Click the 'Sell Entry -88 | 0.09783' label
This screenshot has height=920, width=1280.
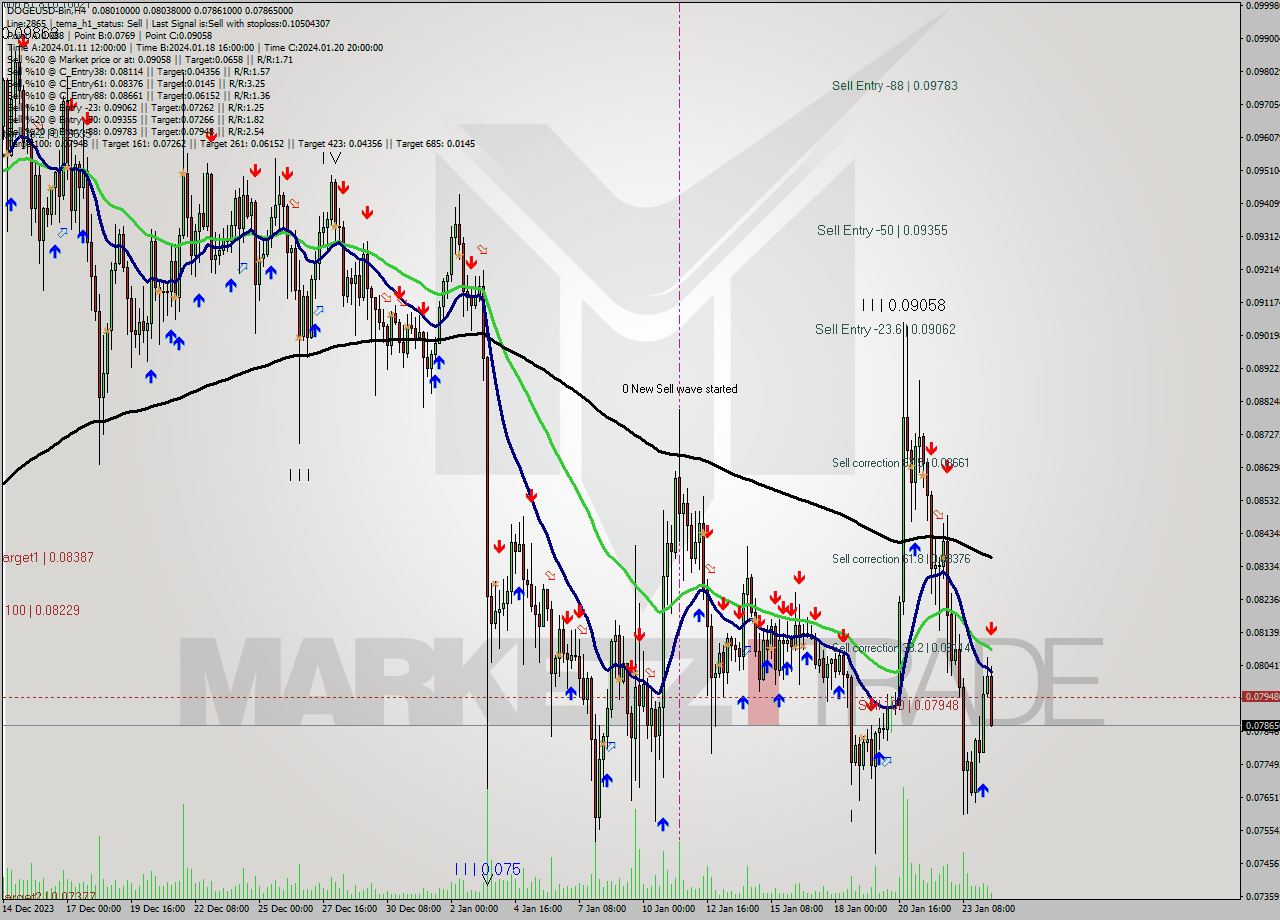(894, 86)
